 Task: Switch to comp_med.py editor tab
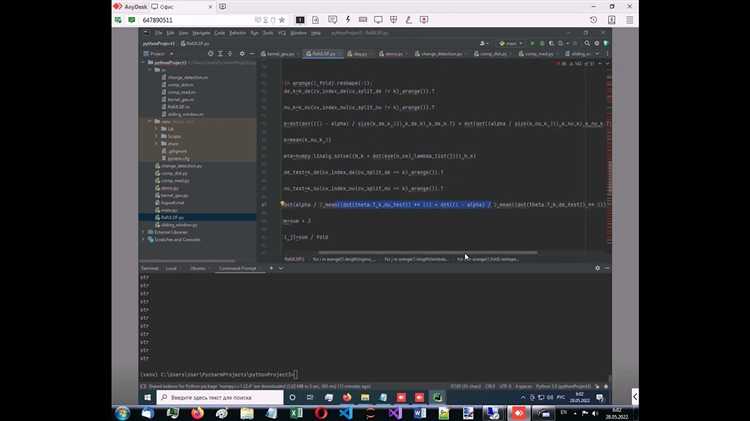(539, 54)
